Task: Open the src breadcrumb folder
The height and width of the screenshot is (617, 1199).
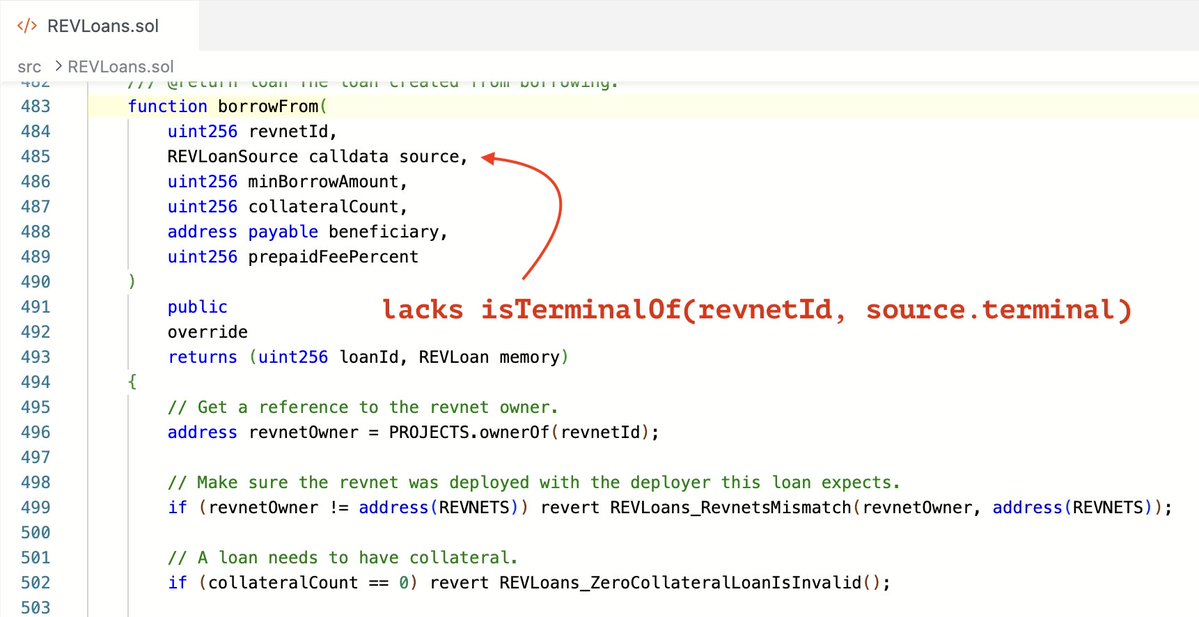Action: [28, 67]
